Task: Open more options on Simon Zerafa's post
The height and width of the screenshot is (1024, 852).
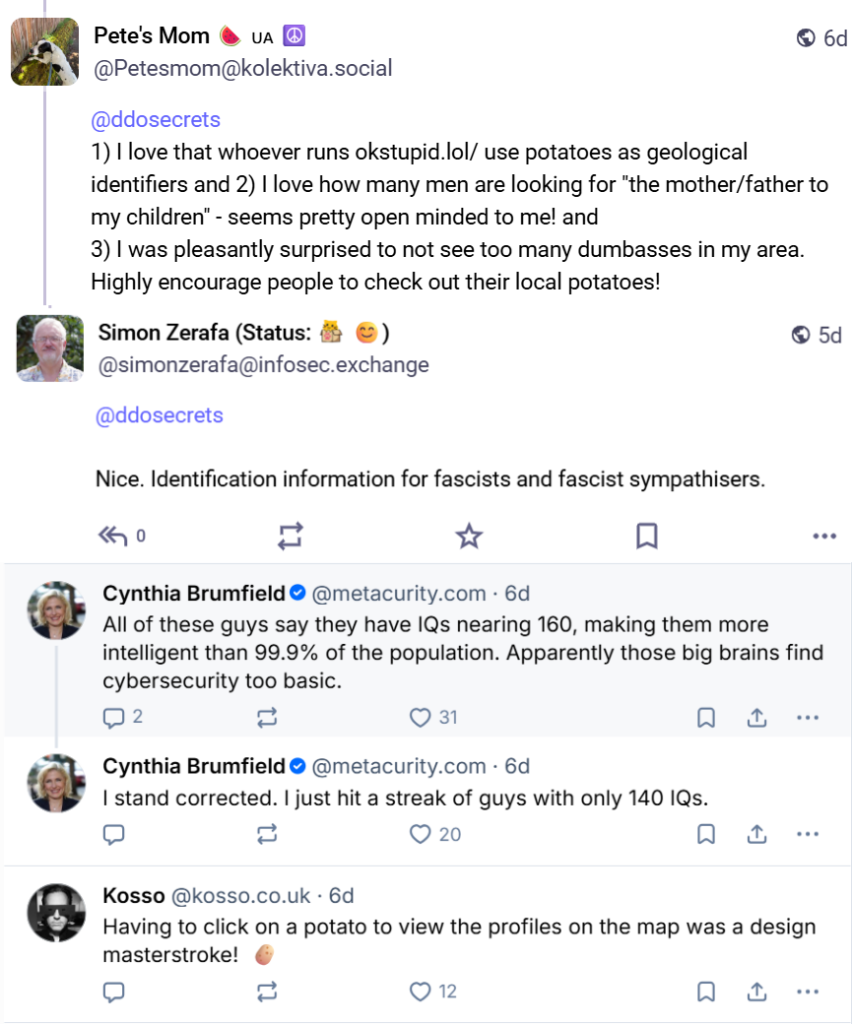Action: [x=822, y=536]
